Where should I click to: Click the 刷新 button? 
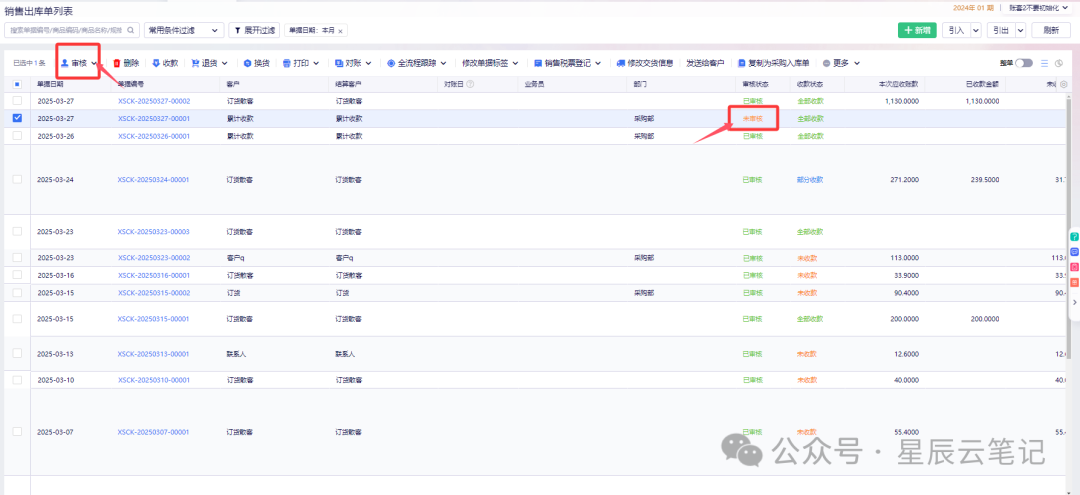point(1051,30)
